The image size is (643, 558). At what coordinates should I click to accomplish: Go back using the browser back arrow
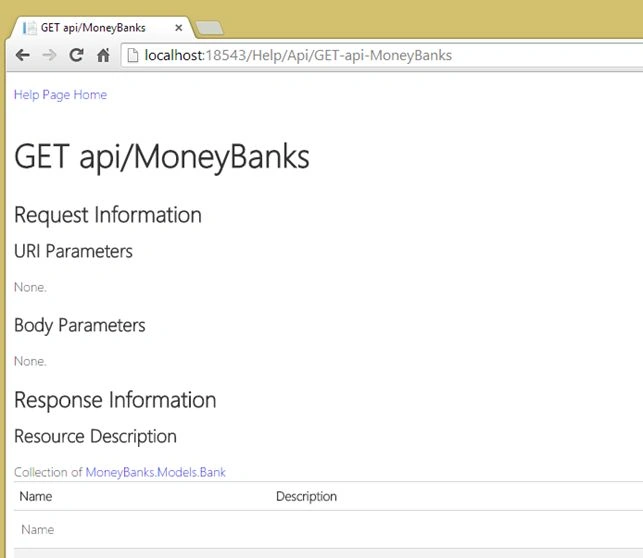(23, 55)
